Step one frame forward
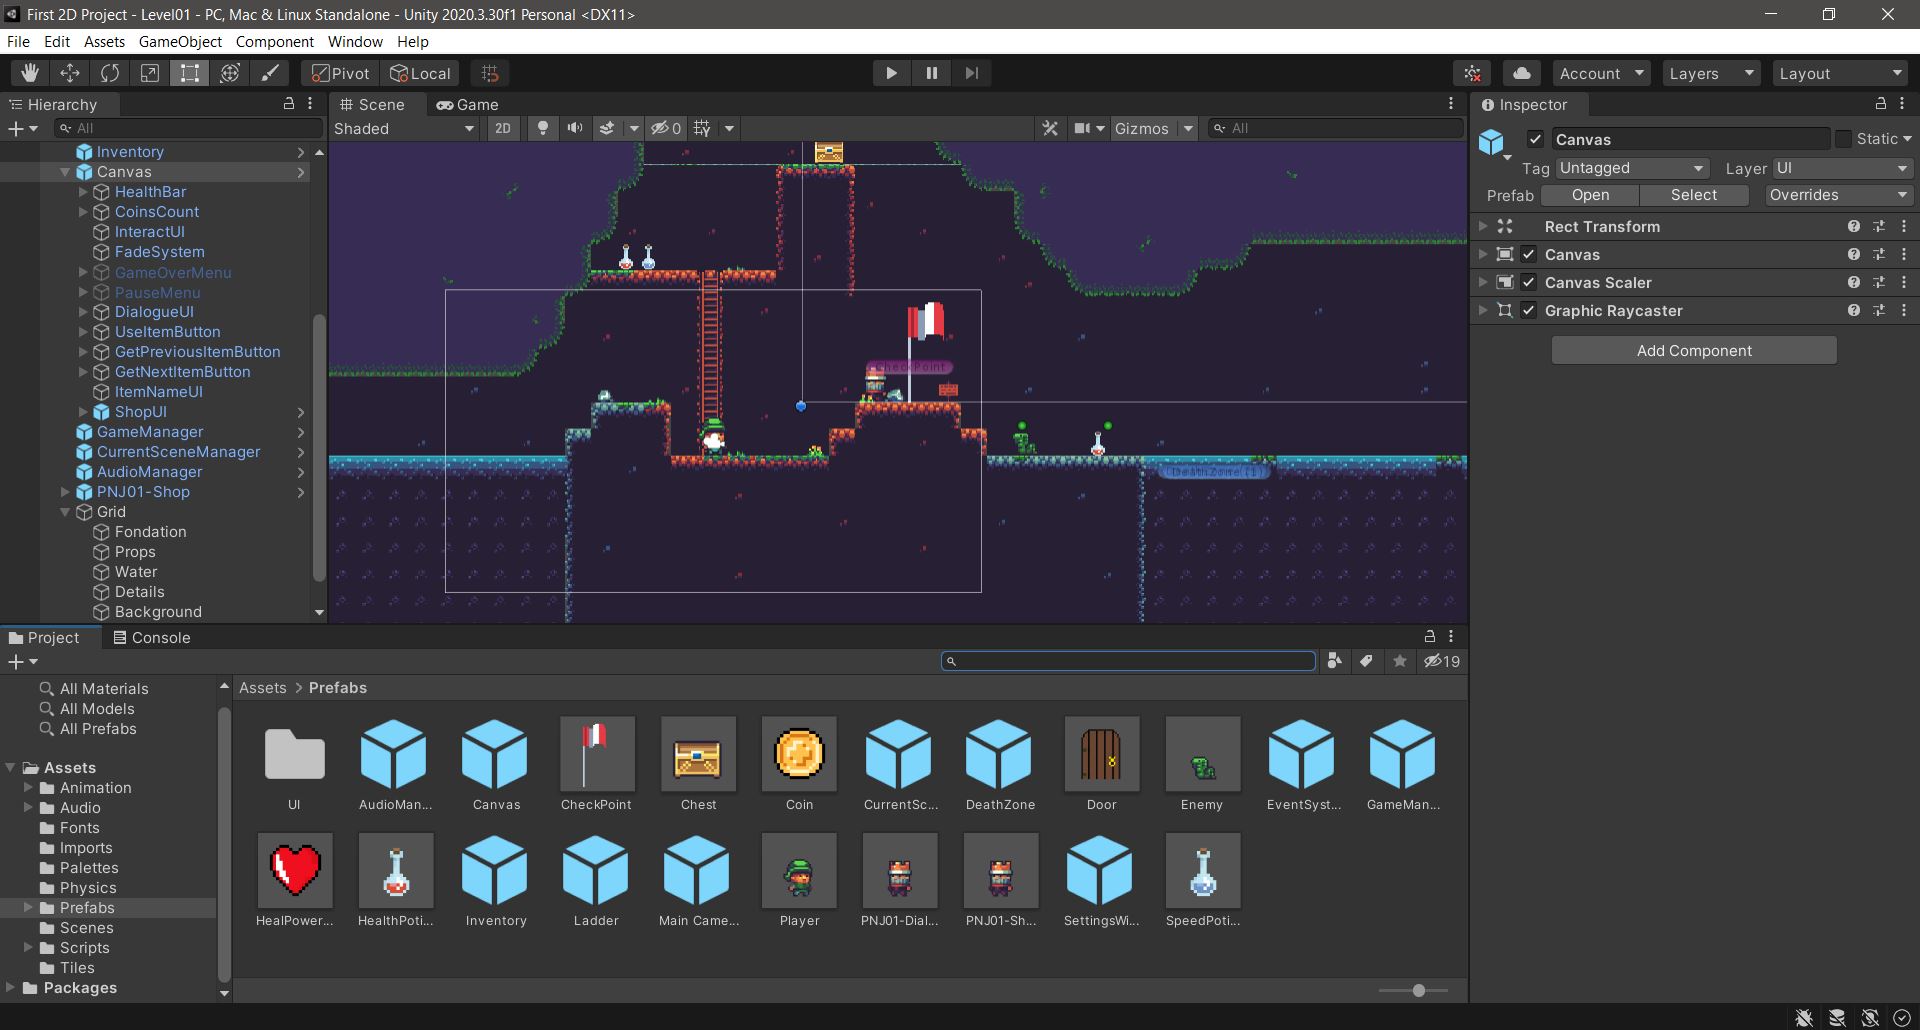 tap(971, 73)
